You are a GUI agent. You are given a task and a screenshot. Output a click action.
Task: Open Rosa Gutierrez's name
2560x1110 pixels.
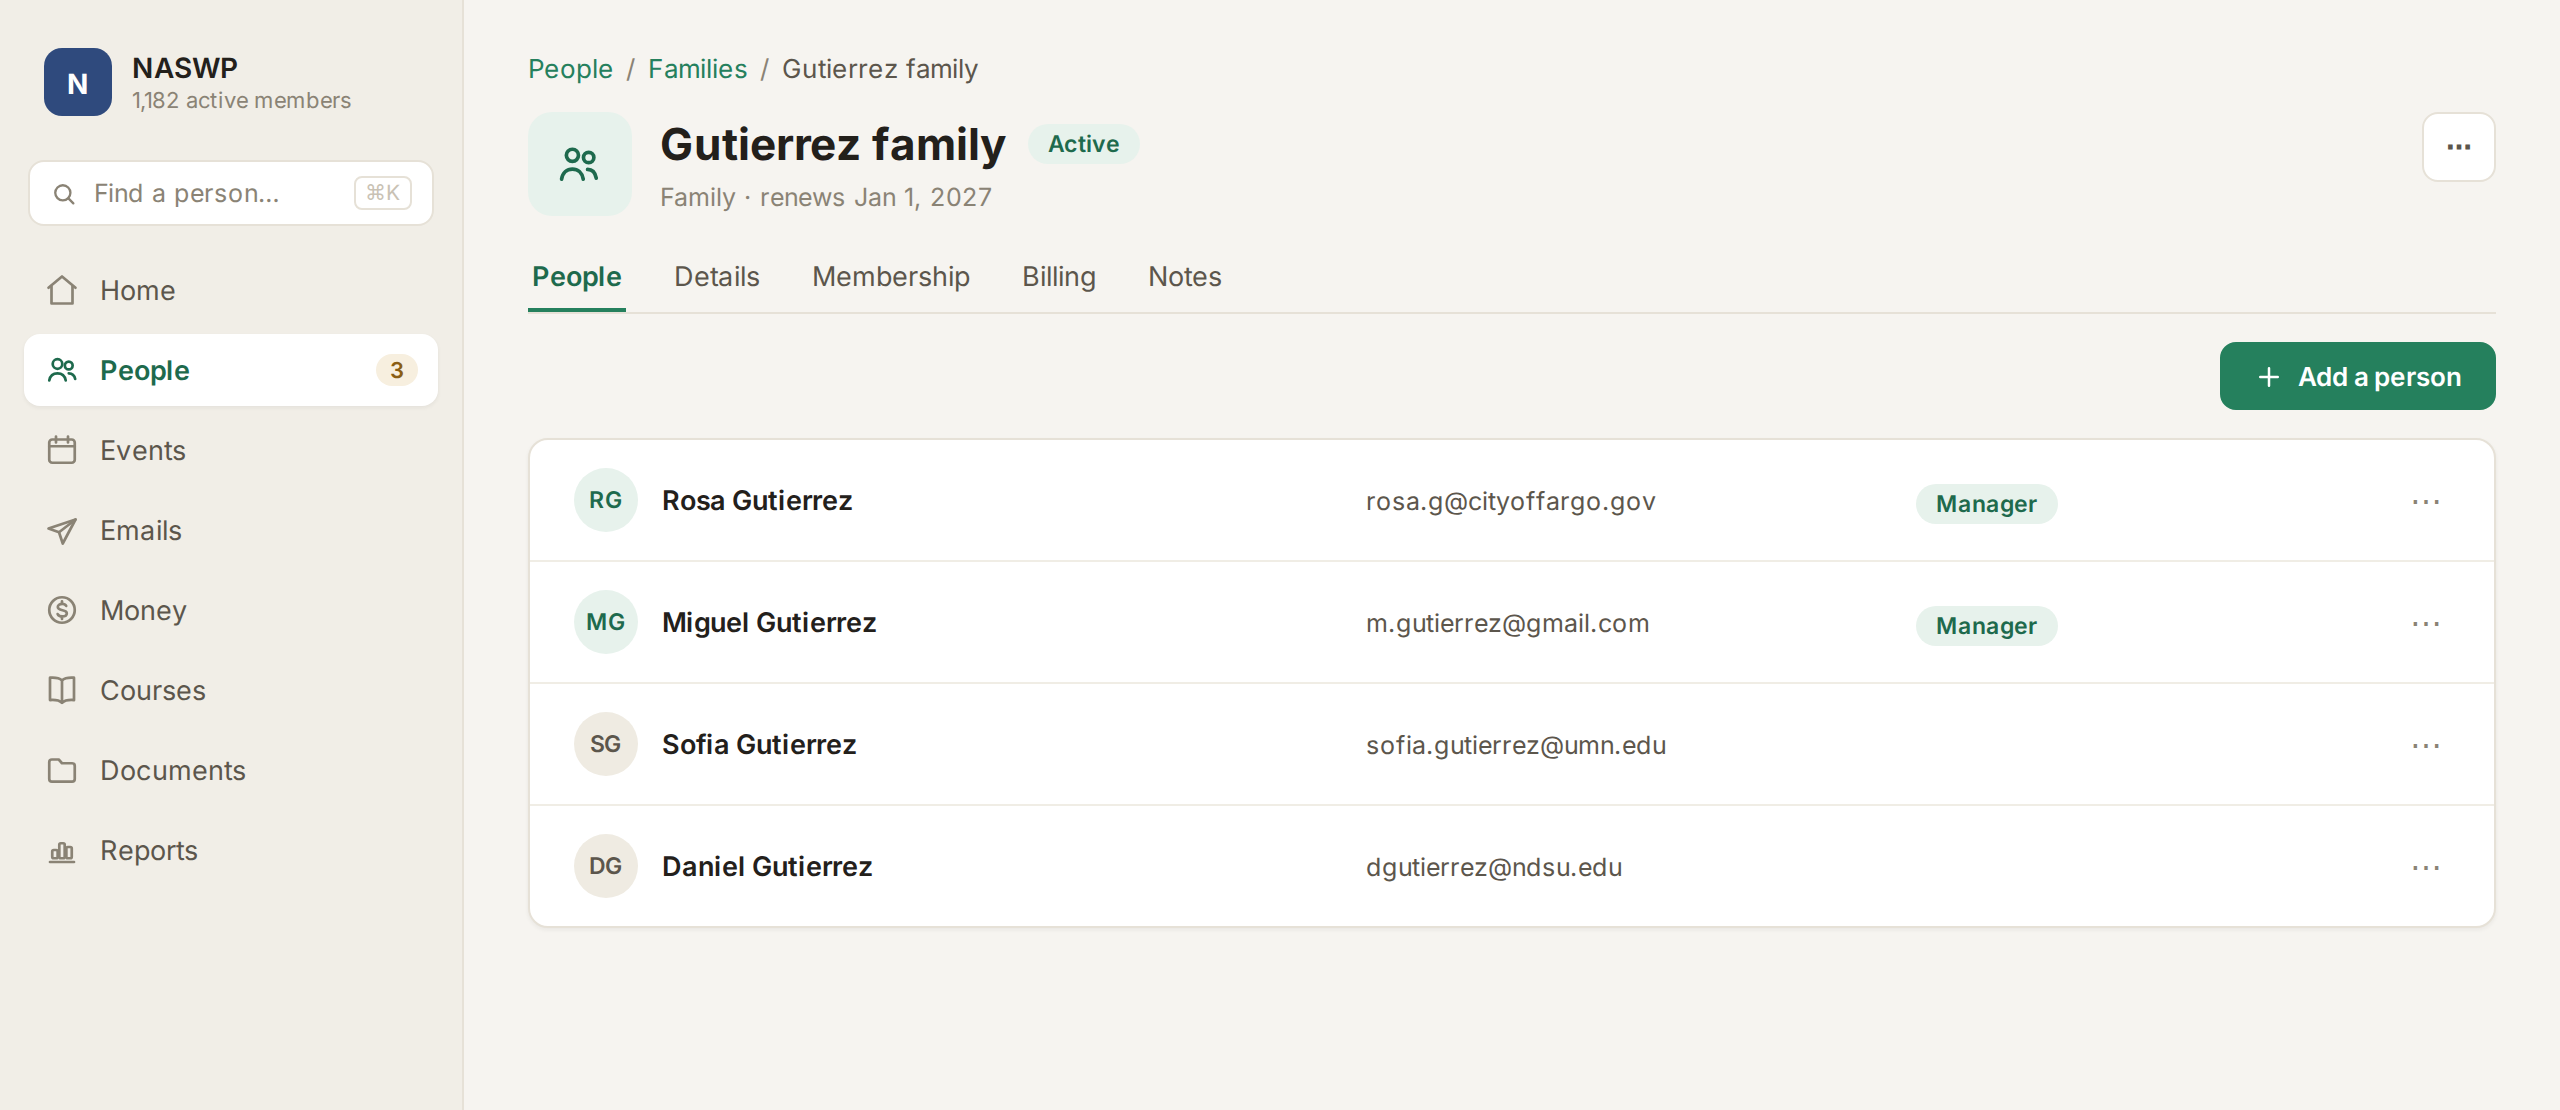coord(757,501)
